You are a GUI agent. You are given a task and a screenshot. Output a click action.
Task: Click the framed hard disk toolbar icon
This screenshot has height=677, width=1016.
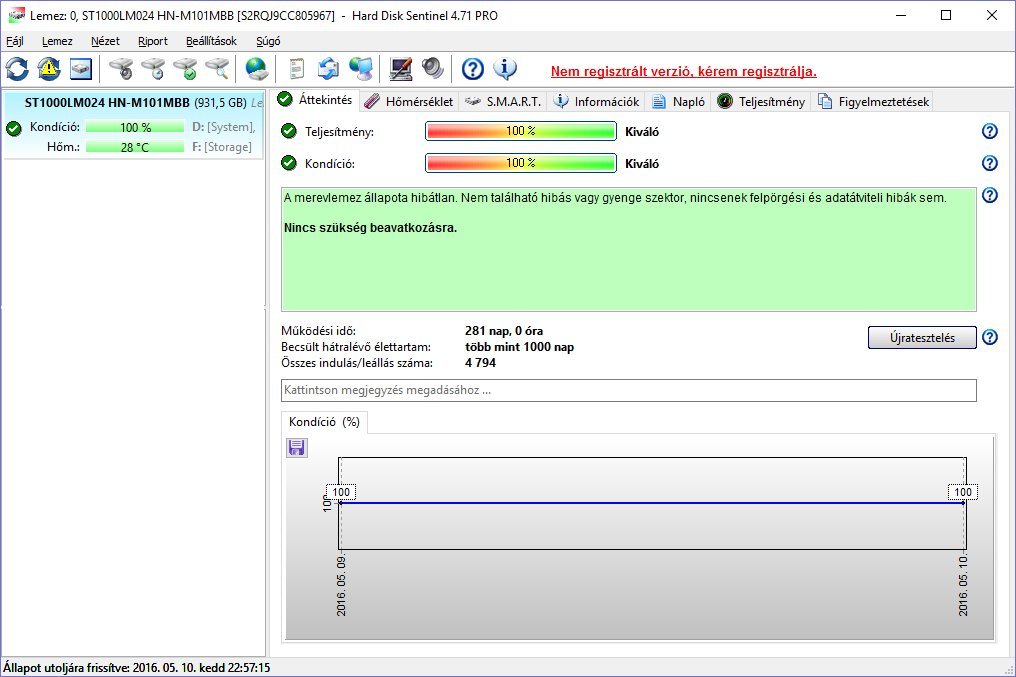[x=81, y=69]
